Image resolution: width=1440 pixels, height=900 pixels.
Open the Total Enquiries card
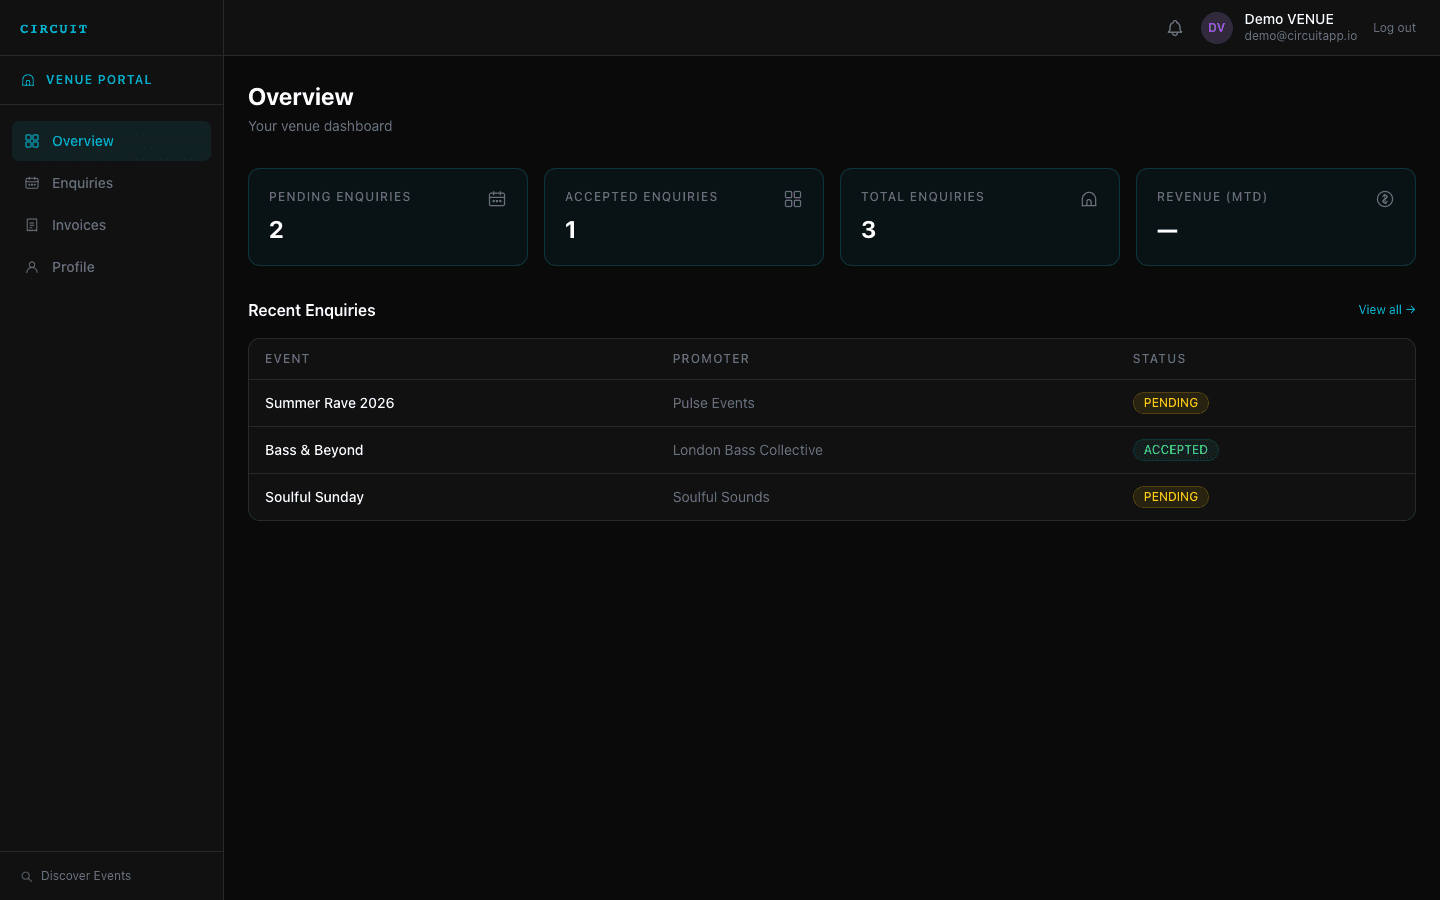tap(980, 217)
